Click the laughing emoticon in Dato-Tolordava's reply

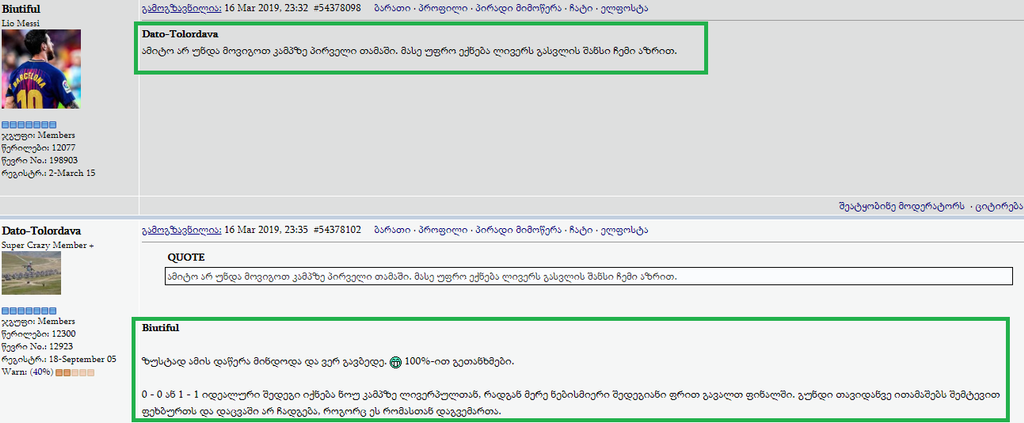(x=395, y=362)
